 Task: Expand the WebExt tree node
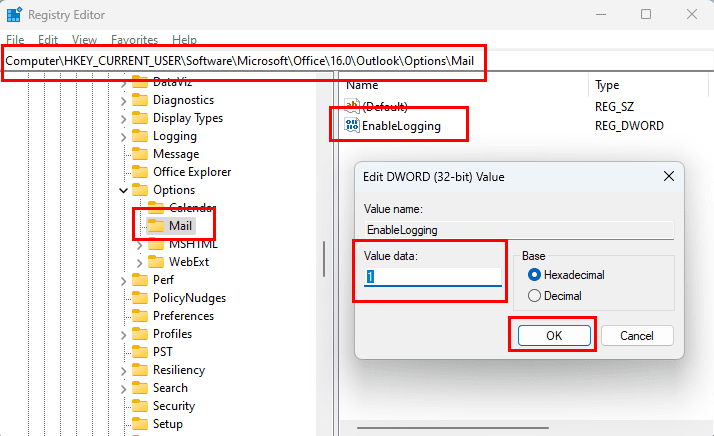(140, 262)
